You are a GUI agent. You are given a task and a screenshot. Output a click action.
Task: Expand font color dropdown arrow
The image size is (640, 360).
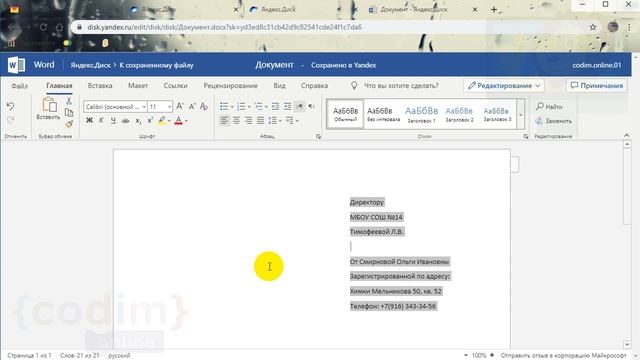(x=186, y=121)
